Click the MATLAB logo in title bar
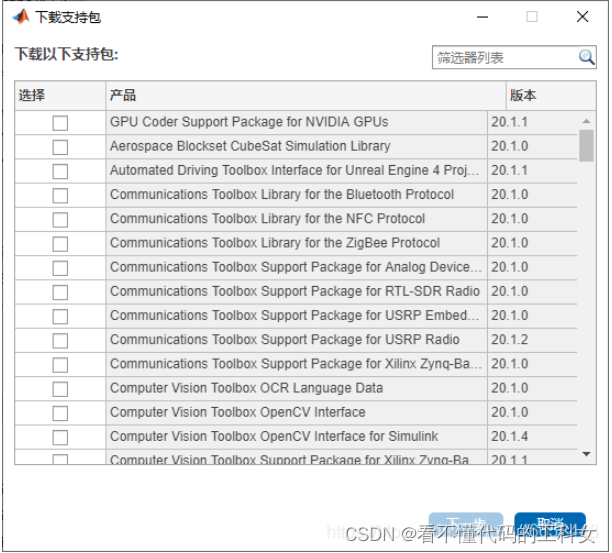The width and height of the screenshot is (612, 553). coord(21,17)
